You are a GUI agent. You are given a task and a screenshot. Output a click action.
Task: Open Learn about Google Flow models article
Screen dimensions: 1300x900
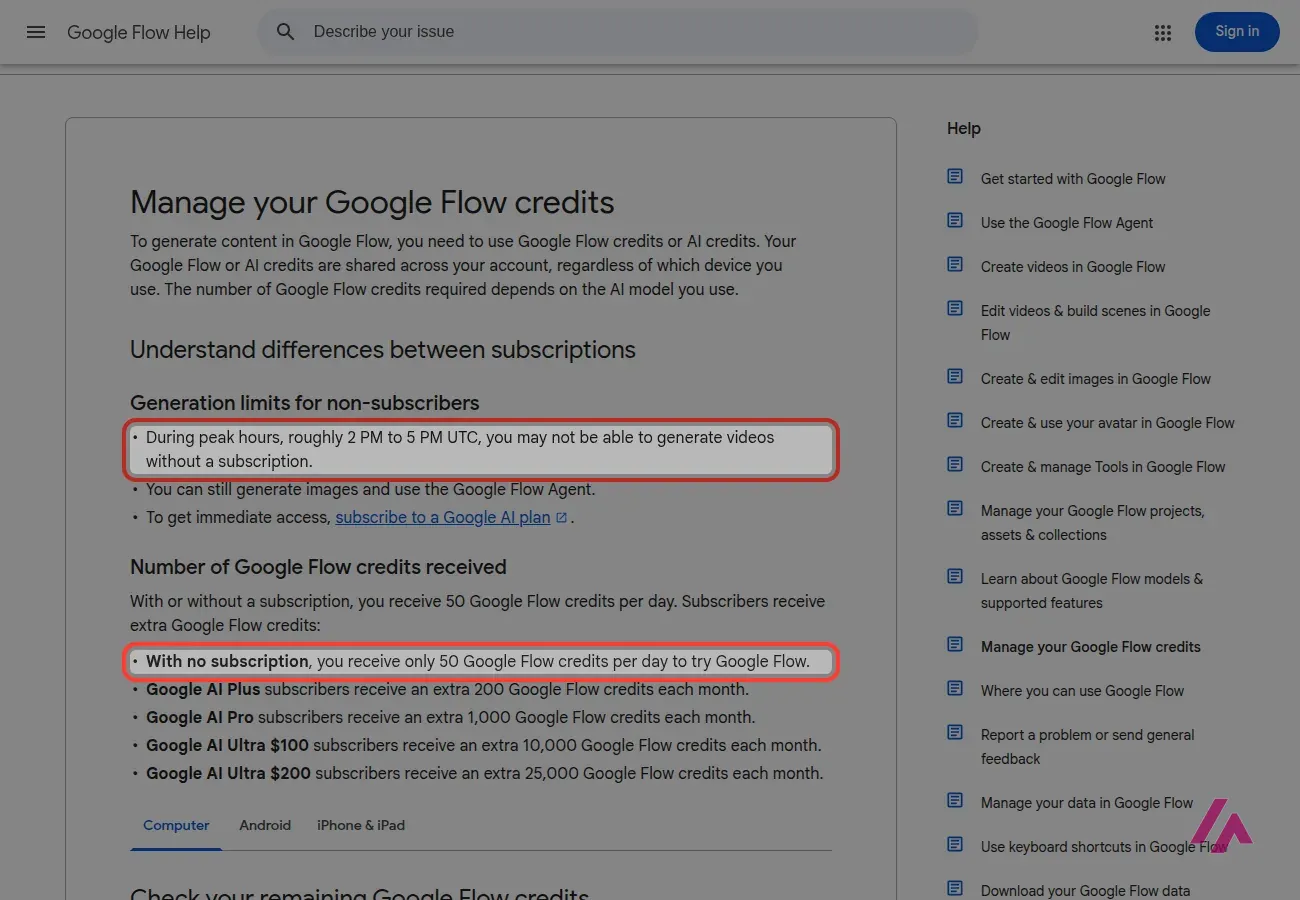point(1092,591)
